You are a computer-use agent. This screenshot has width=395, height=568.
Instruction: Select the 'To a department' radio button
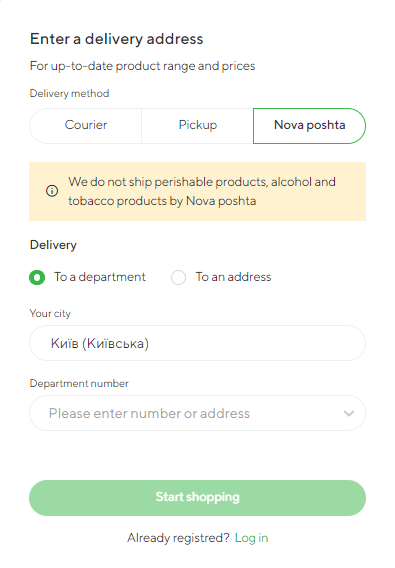pos(37,277)
